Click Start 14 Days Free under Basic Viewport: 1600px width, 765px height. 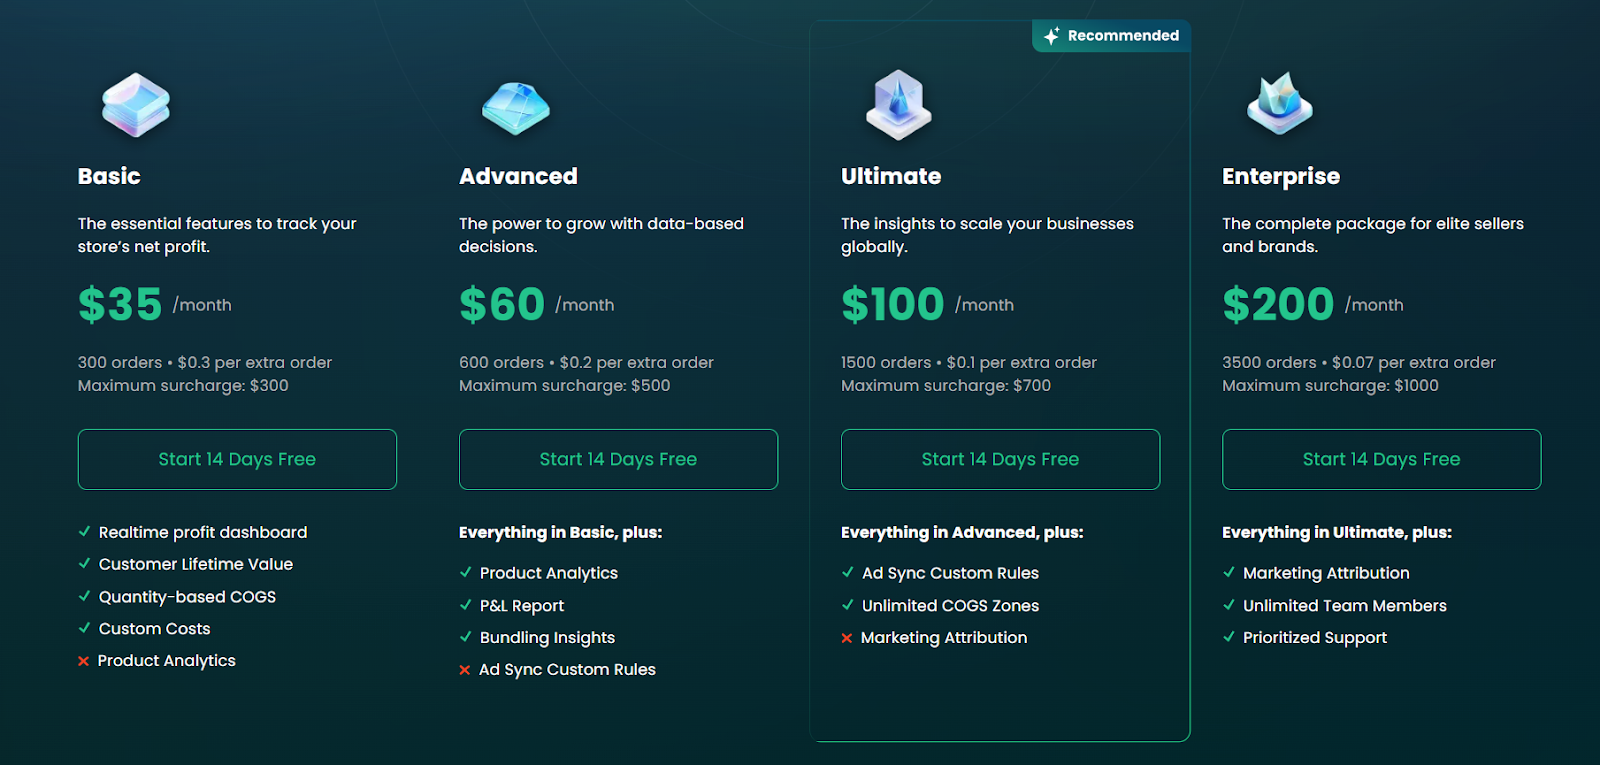click(237, 459)
